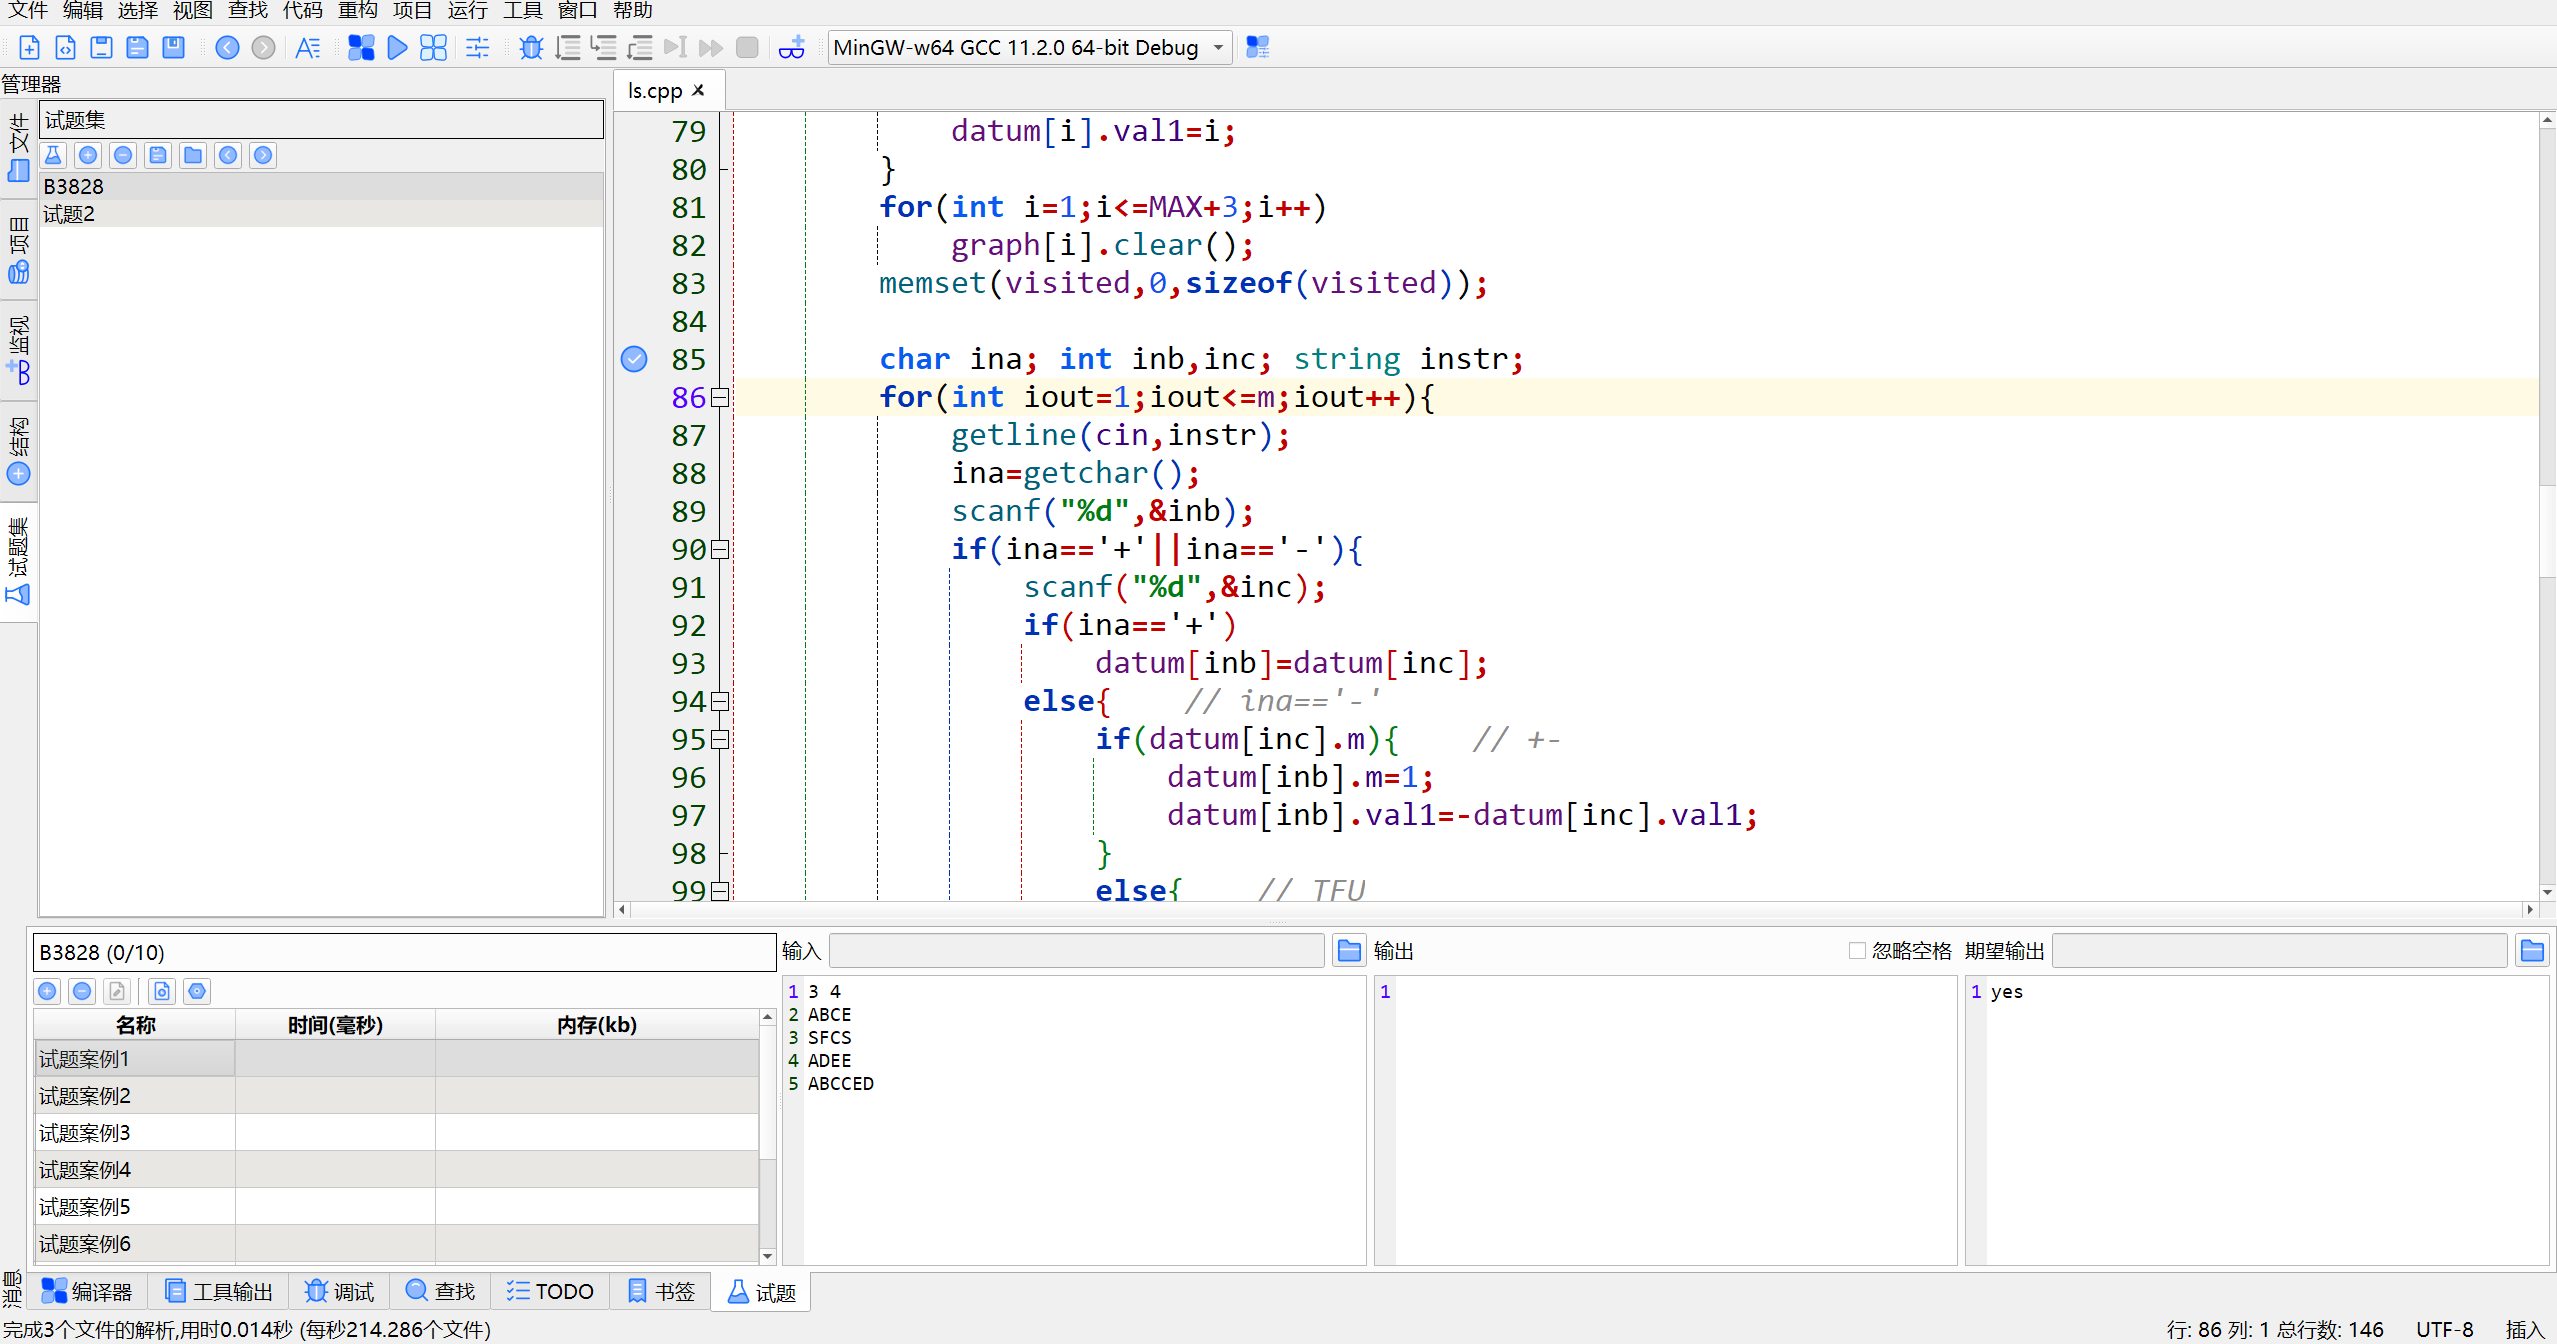2557x1344 pixels.
Task: Open the compiler set dropdown MinGW-w64 GCC
Action: click(1029, 47)
